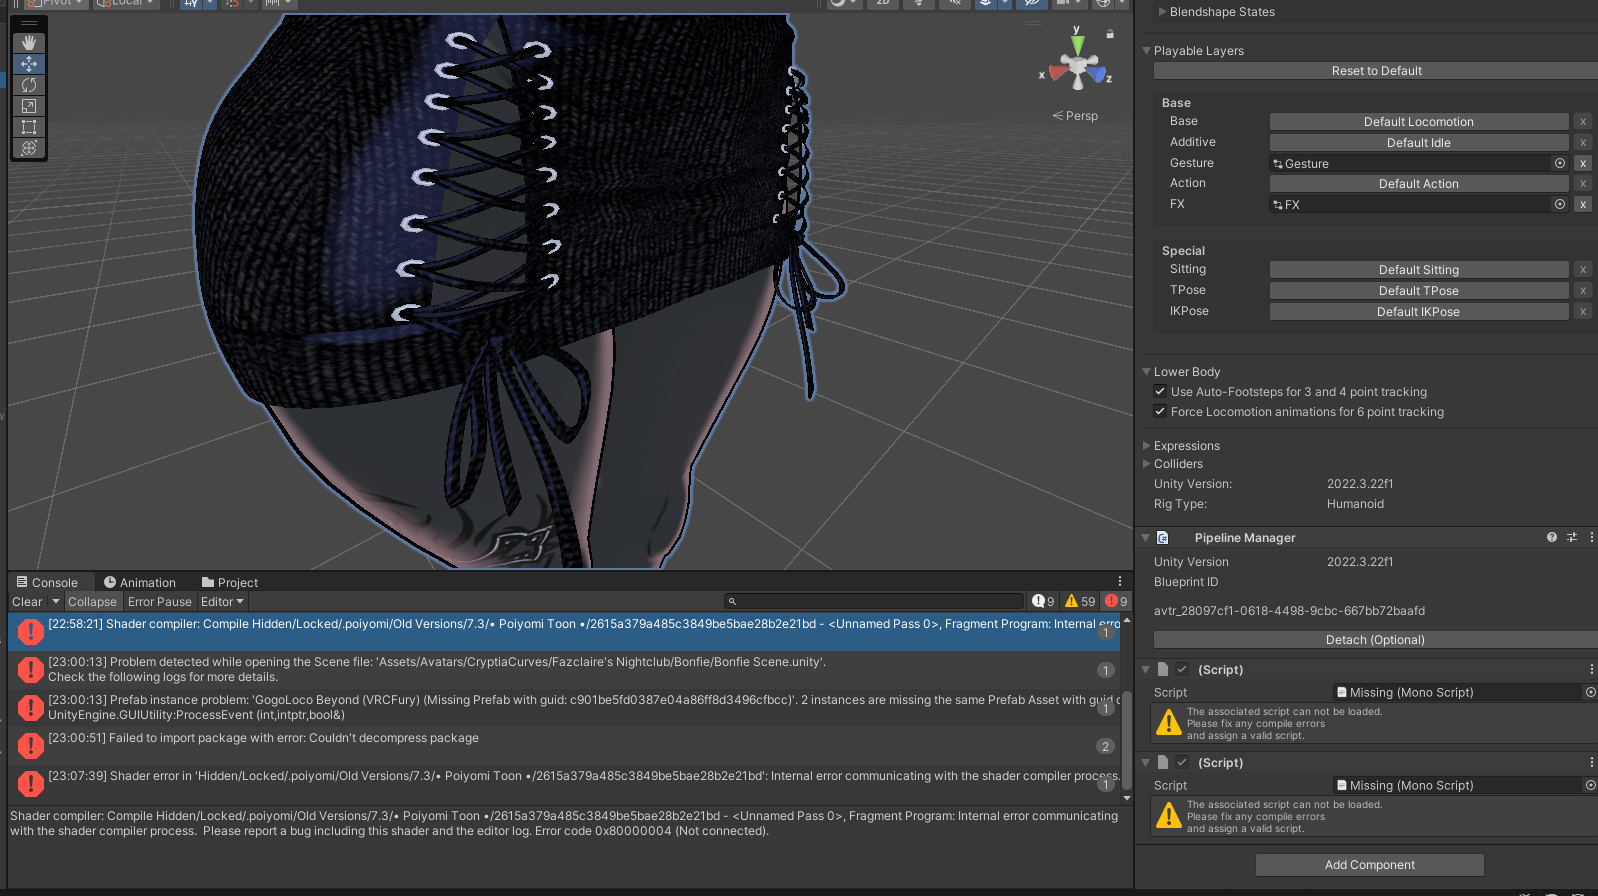Clear the Gesture layer with X button
This screenshot has height=896, width=1598.
(1583, 163)
